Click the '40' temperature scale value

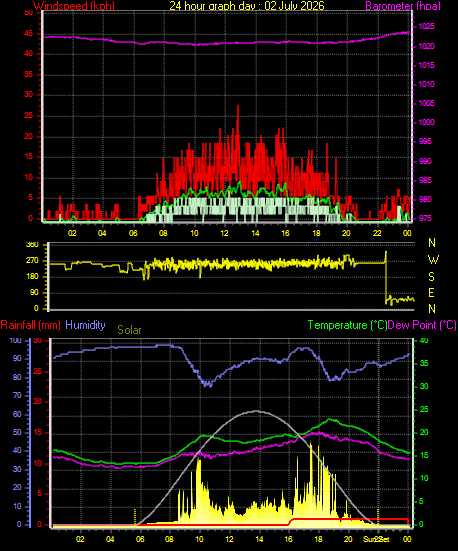click(424, 341)
